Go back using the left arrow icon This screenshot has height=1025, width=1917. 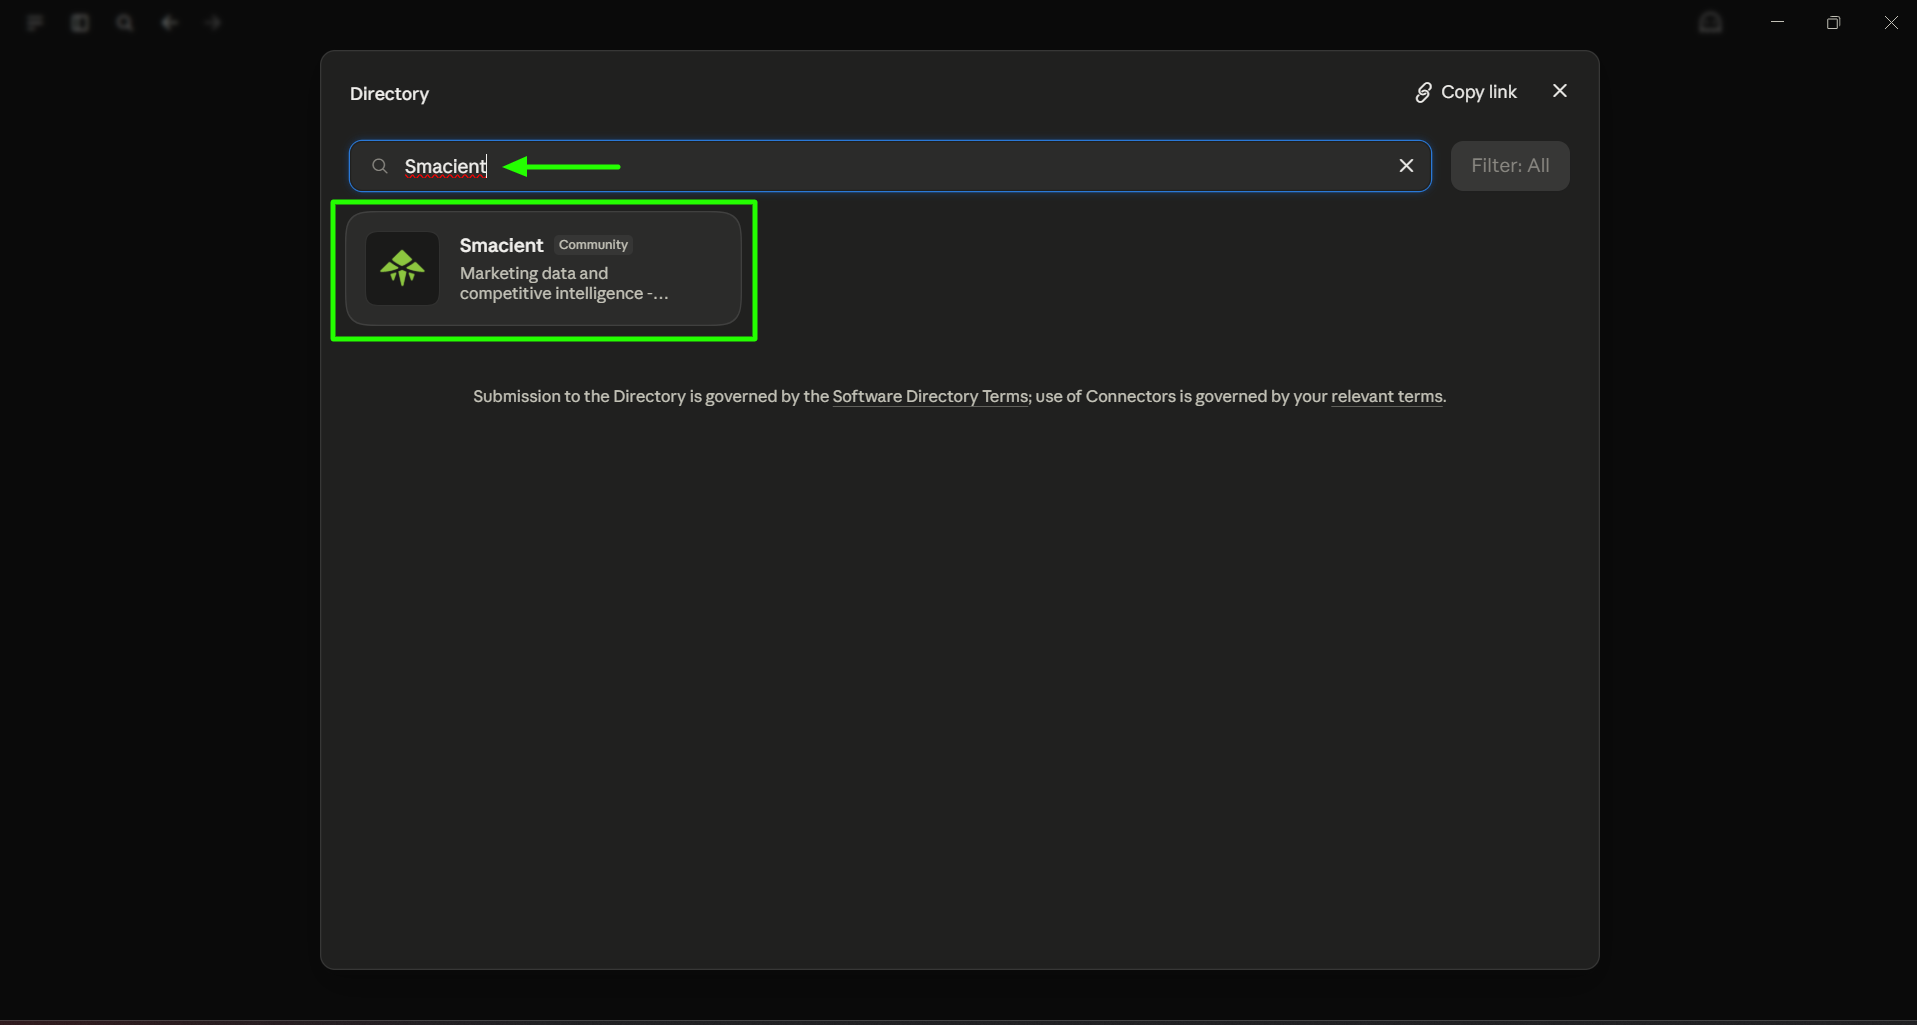click(x=169, y=22)
